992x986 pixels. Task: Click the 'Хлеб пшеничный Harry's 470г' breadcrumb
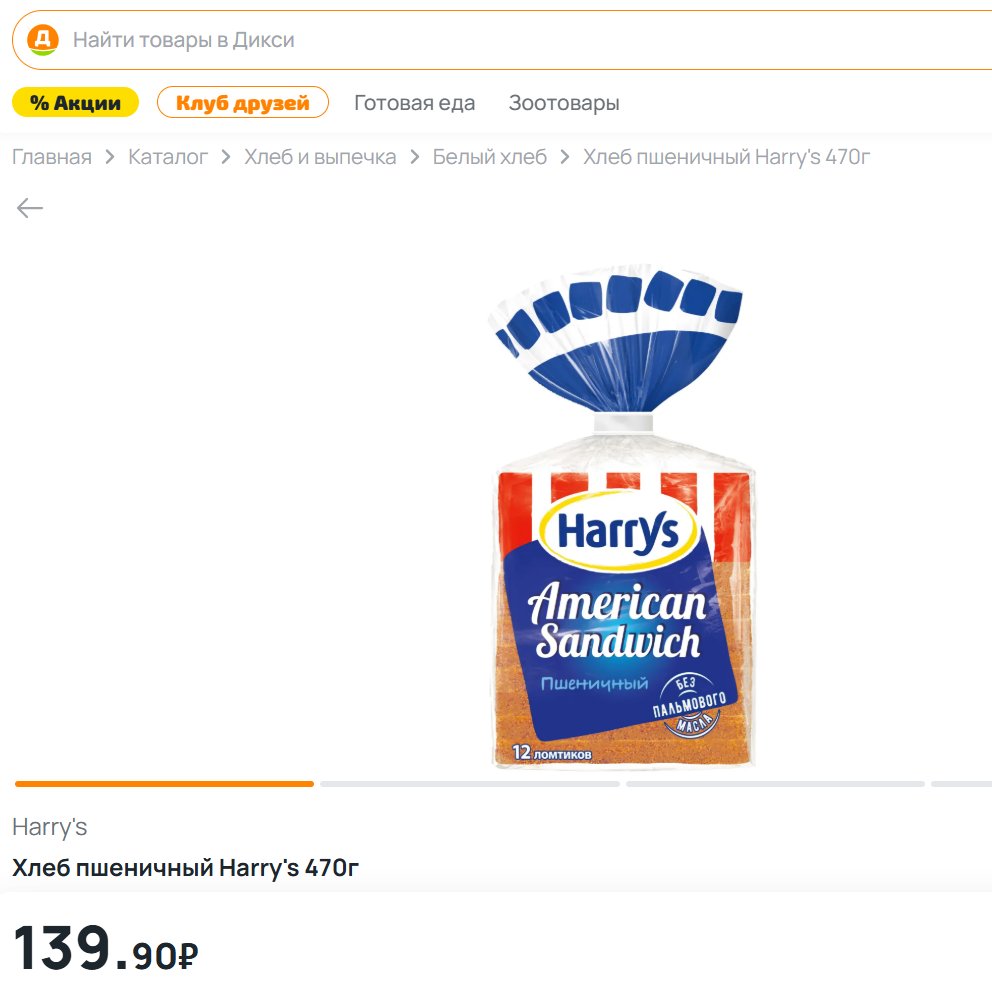(727, 157)
